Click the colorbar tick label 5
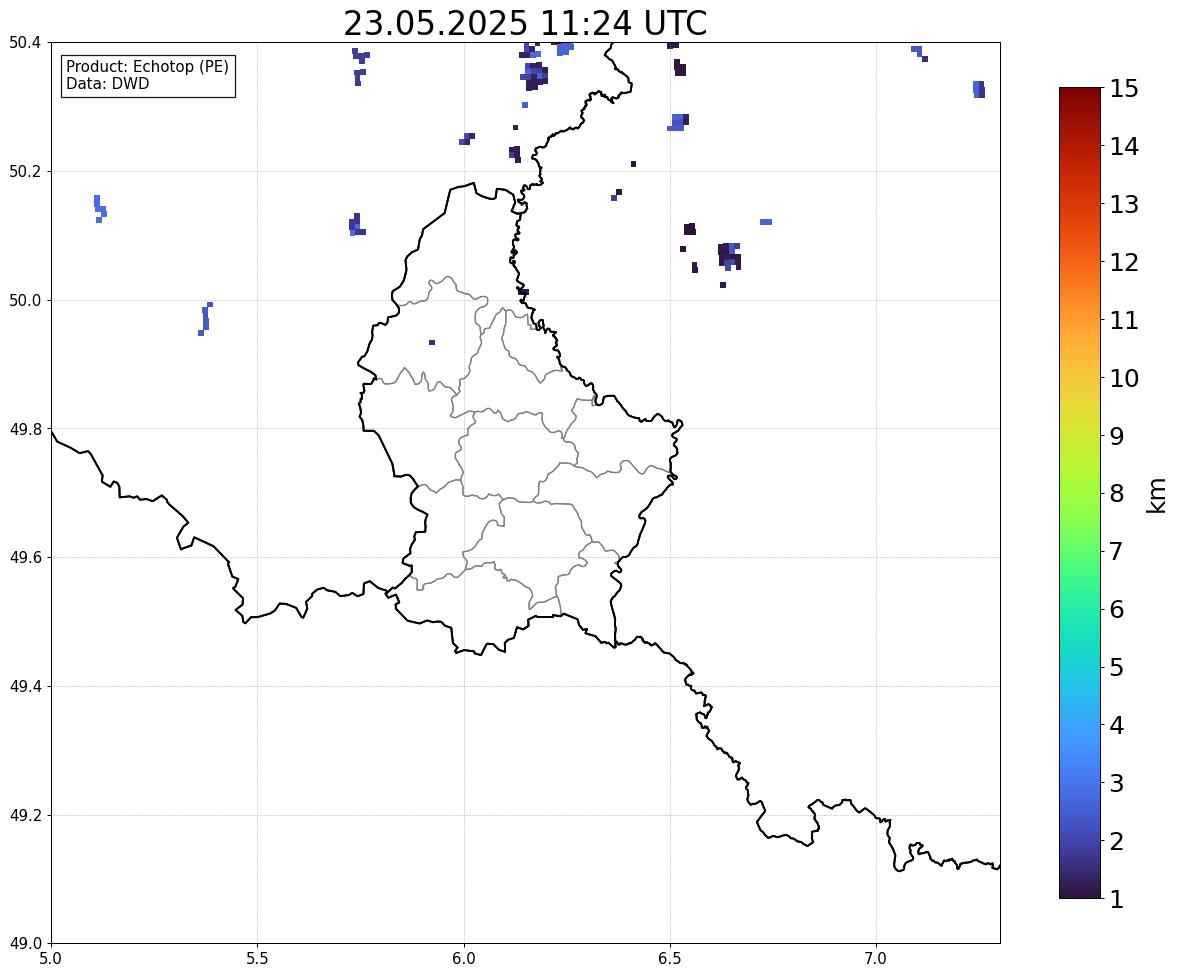 pyautogui.click(x=1116, y=667)
